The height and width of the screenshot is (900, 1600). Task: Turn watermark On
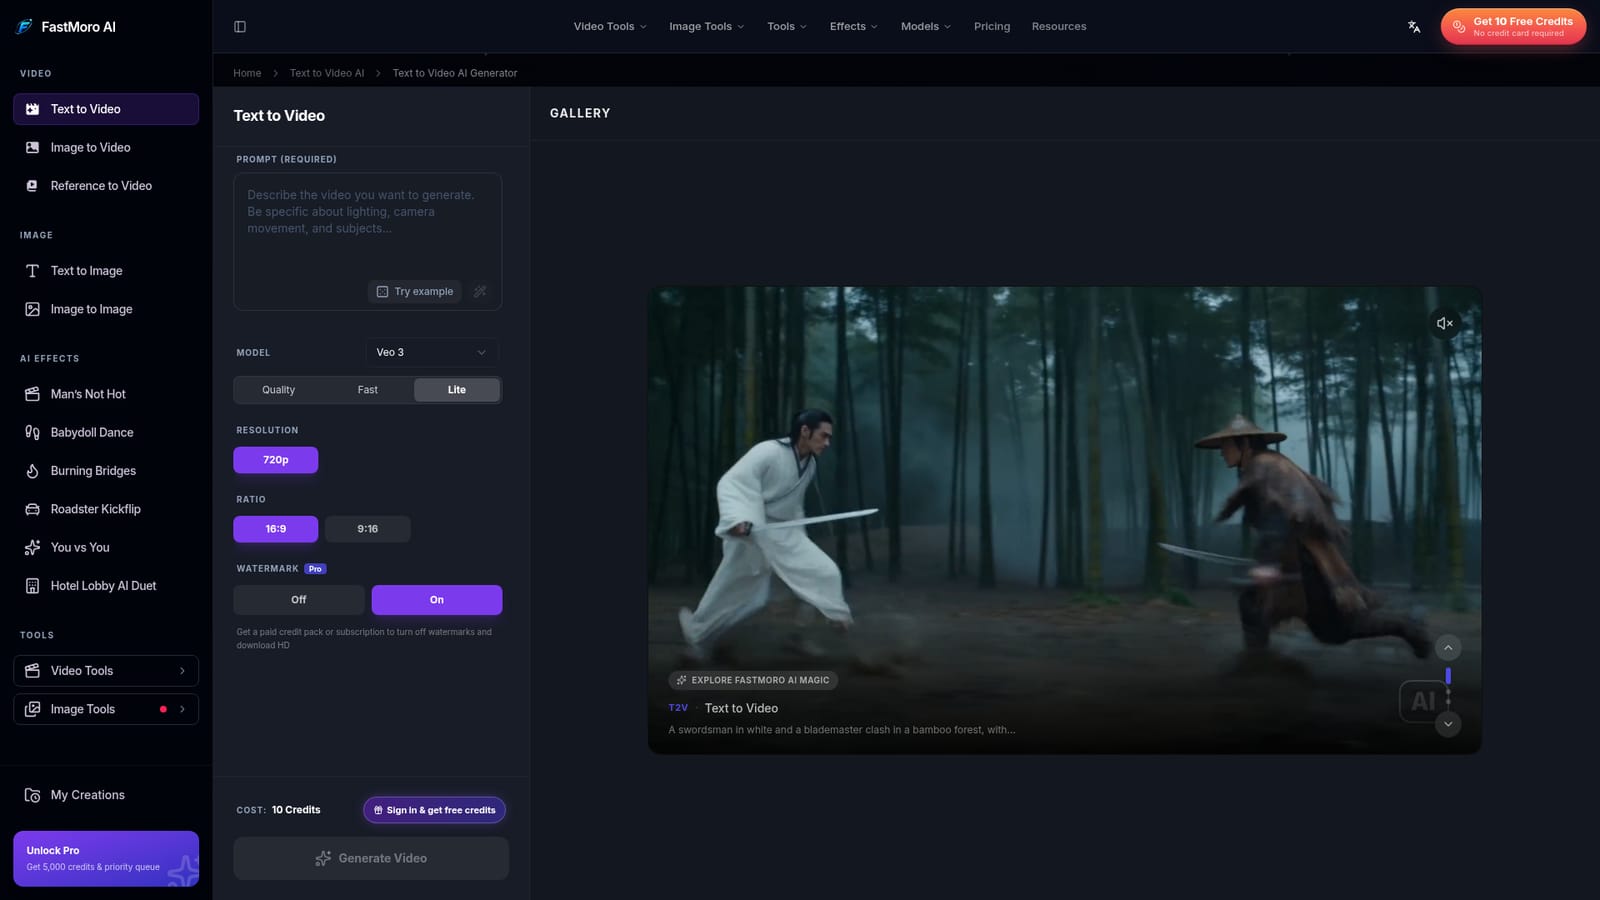(437, 600)
